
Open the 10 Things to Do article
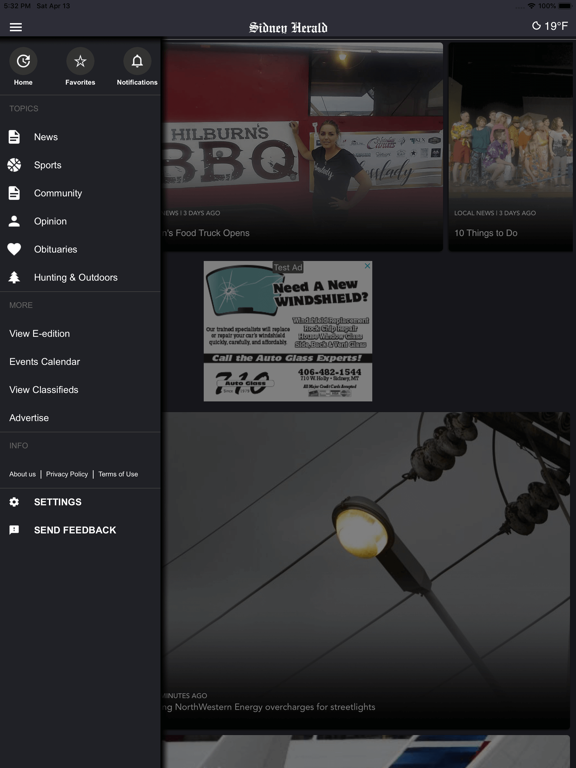510,147
